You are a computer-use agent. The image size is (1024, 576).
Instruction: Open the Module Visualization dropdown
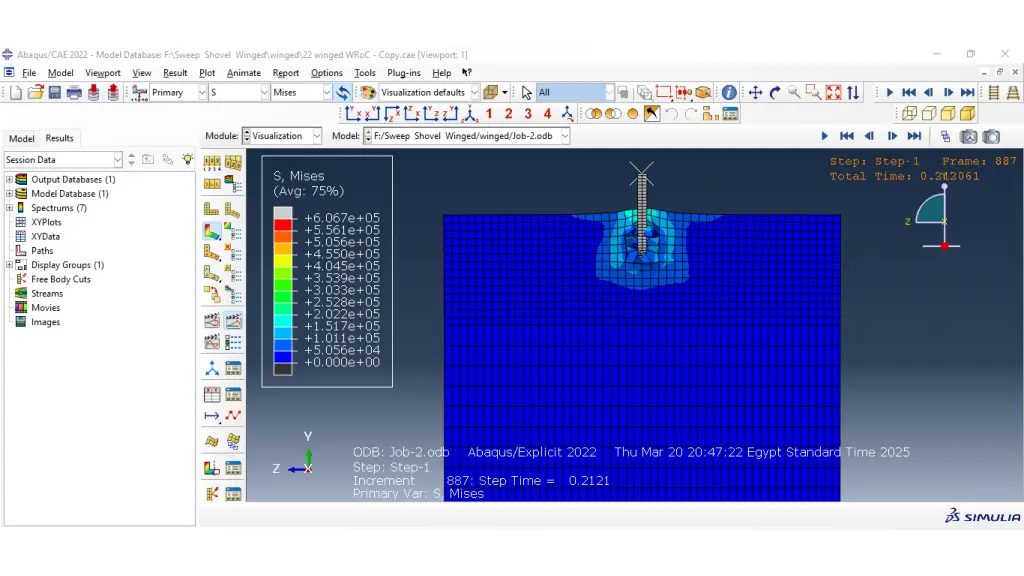(x=317, y=136)
